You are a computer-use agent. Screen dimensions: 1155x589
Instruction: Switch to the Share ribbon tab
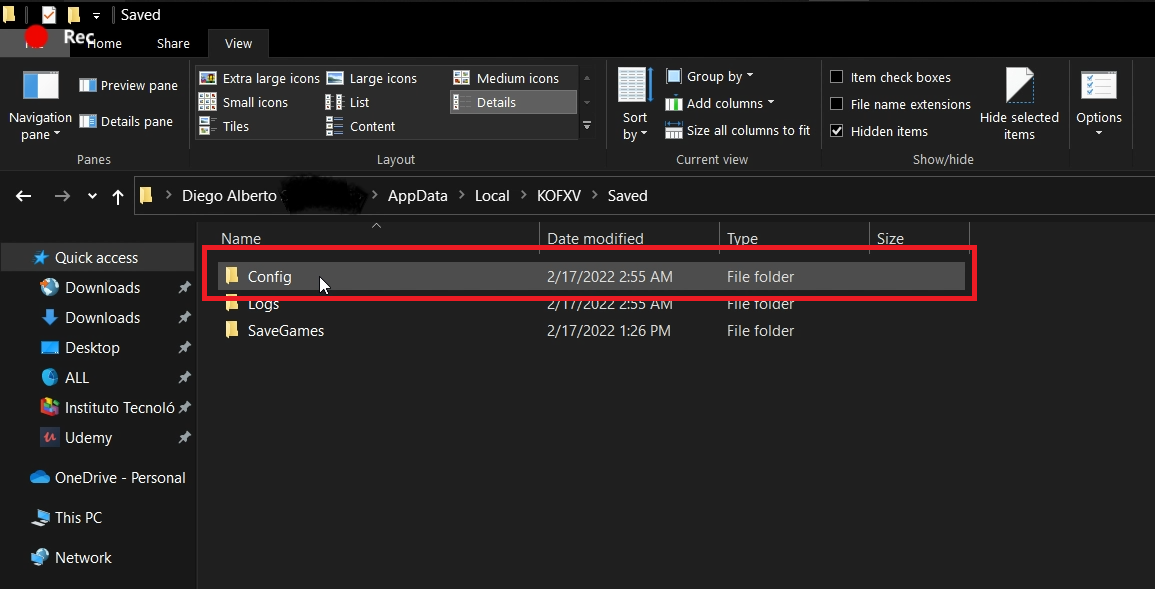(x=173, y=43)
